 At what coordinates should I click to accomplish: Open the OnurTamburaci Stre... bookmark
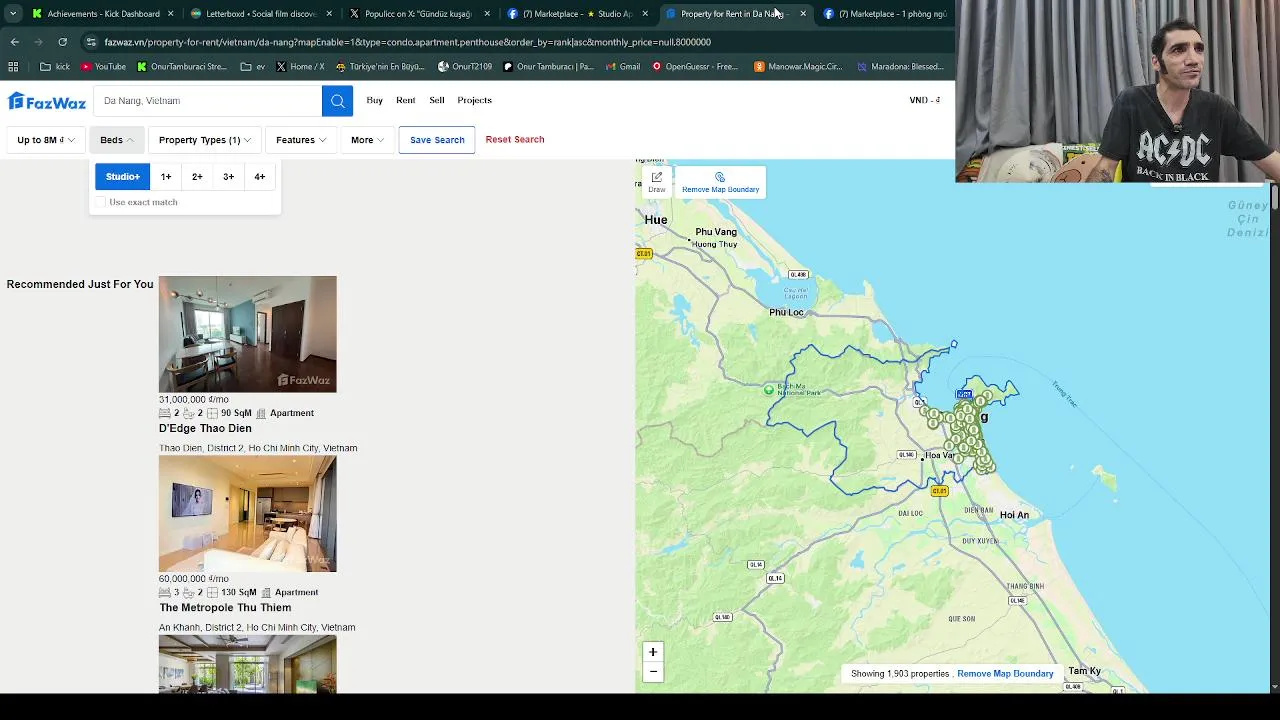click(182, 67)
